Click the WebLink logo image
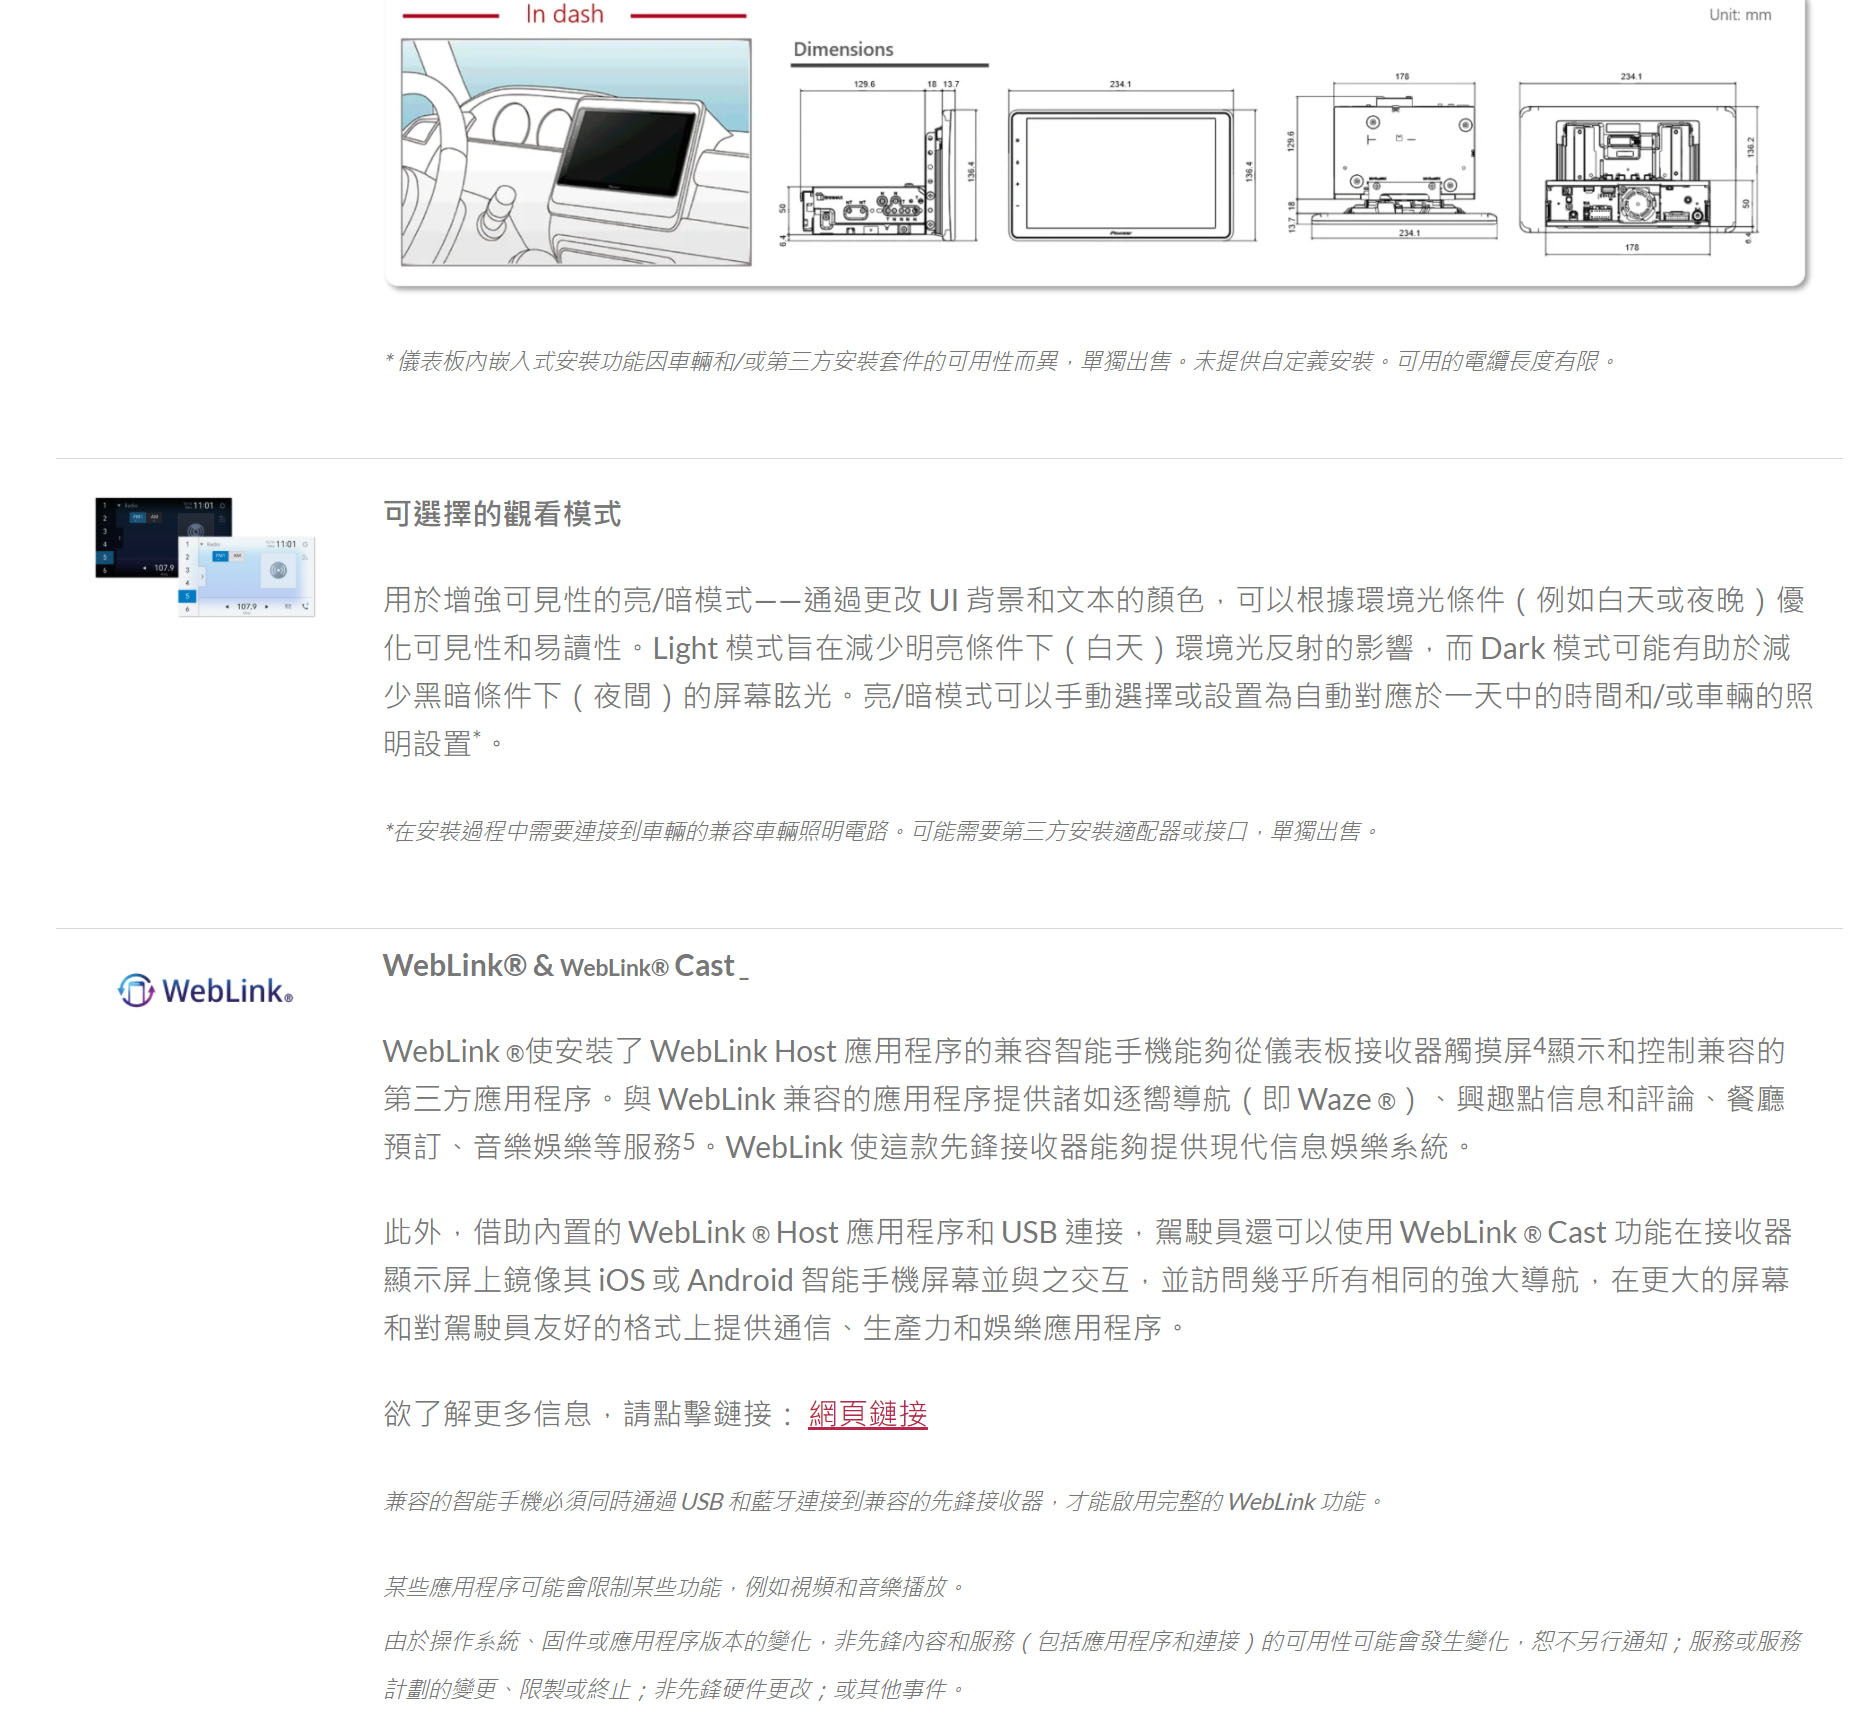1872x1718 pixels. [x=206, y=990]
